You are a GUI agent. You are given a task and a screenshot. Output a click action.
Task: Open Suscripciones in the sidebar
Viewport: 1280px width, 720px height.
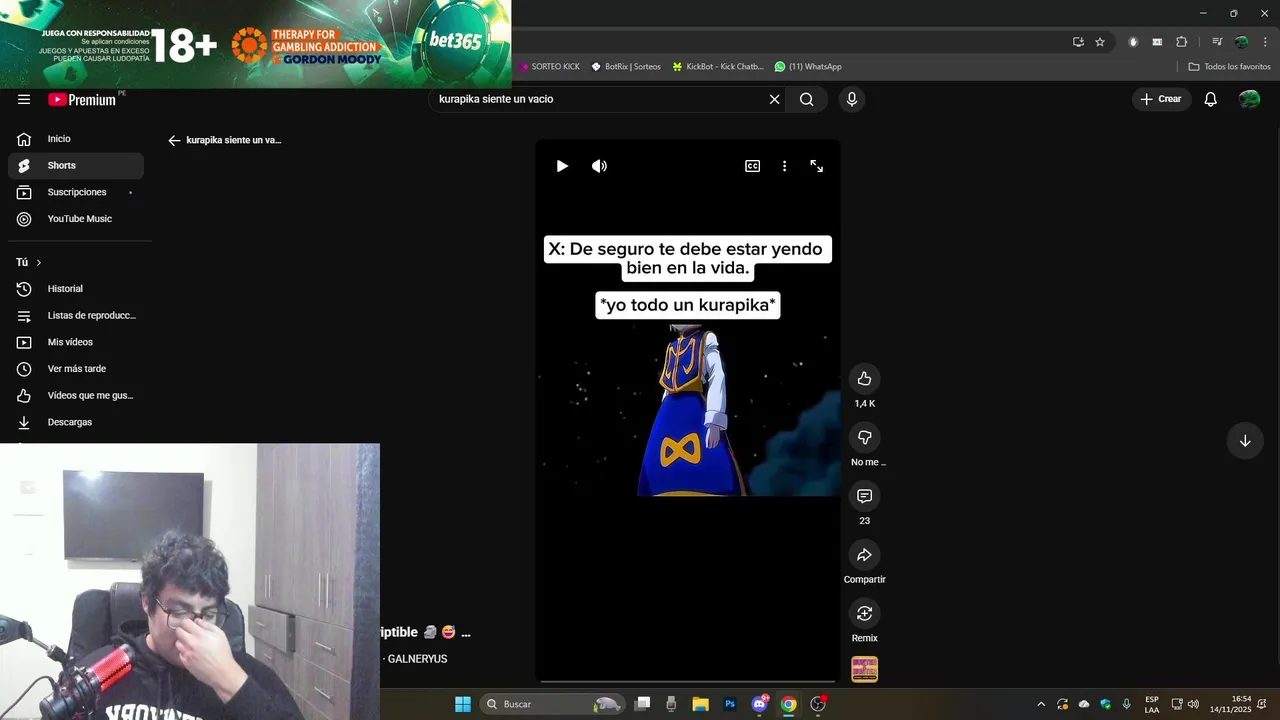76,192
